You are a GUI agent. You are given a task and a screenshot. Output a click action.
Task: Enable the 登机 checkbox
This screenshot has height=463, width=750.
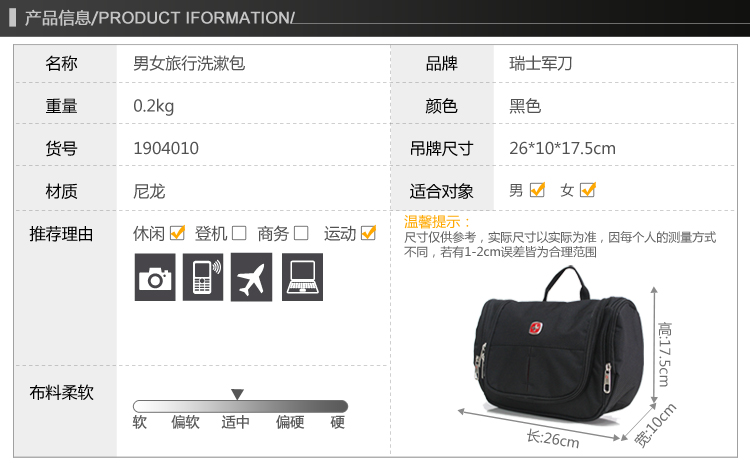point(239,233)
